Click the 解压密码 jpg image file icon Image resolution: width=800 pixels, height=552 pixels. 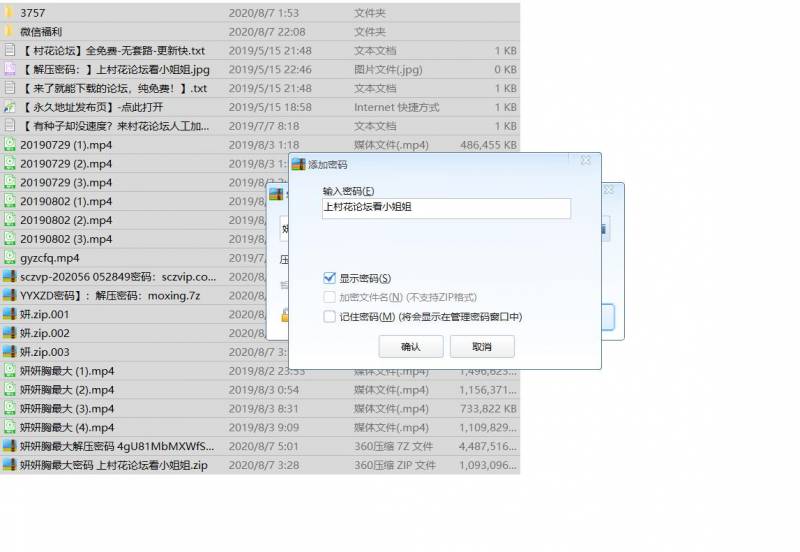pos(9,70)
